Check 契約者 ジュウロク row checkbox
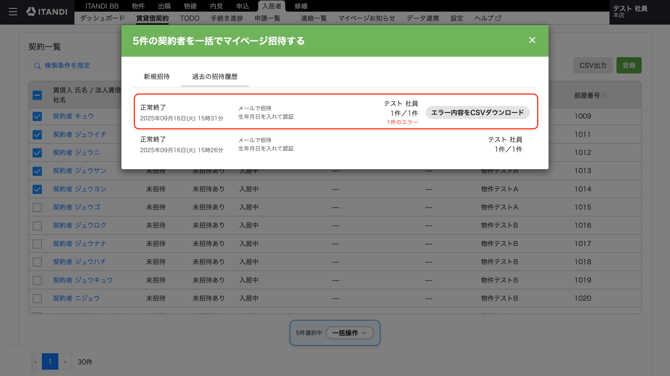 pos(37,226)
